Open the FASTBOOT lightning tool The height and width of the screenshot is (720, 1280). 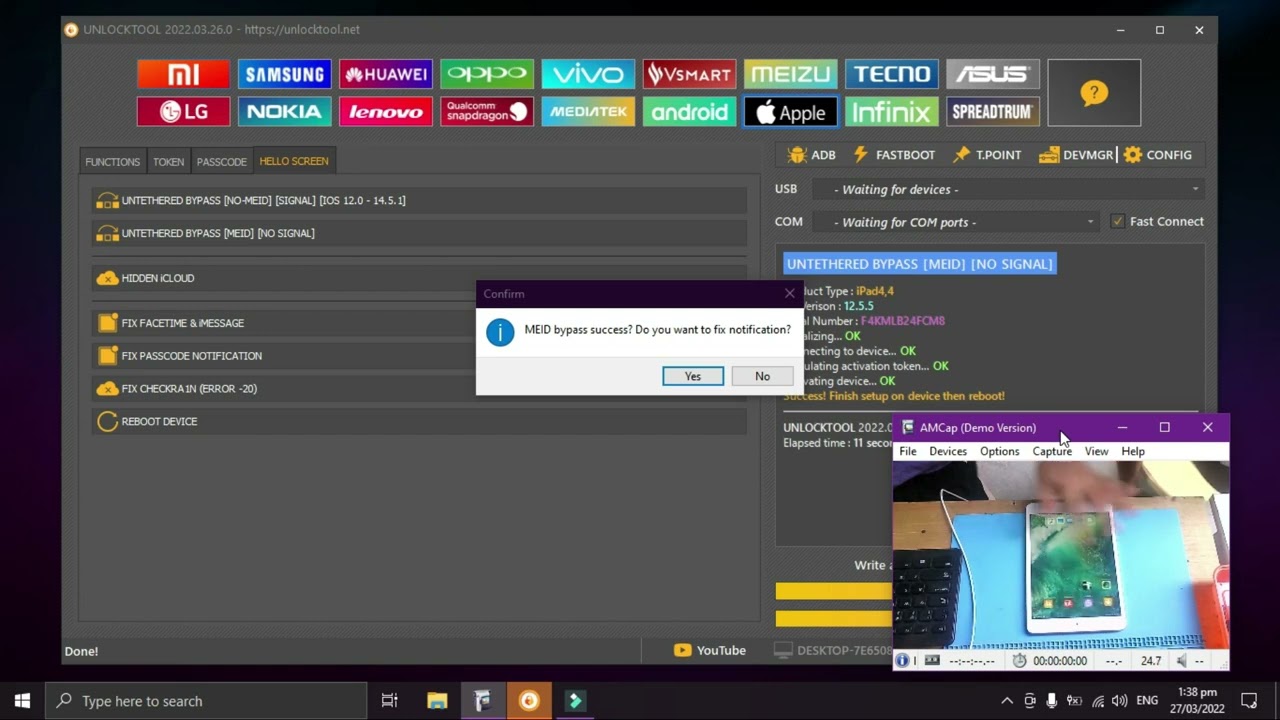click(x=893, y=155)
